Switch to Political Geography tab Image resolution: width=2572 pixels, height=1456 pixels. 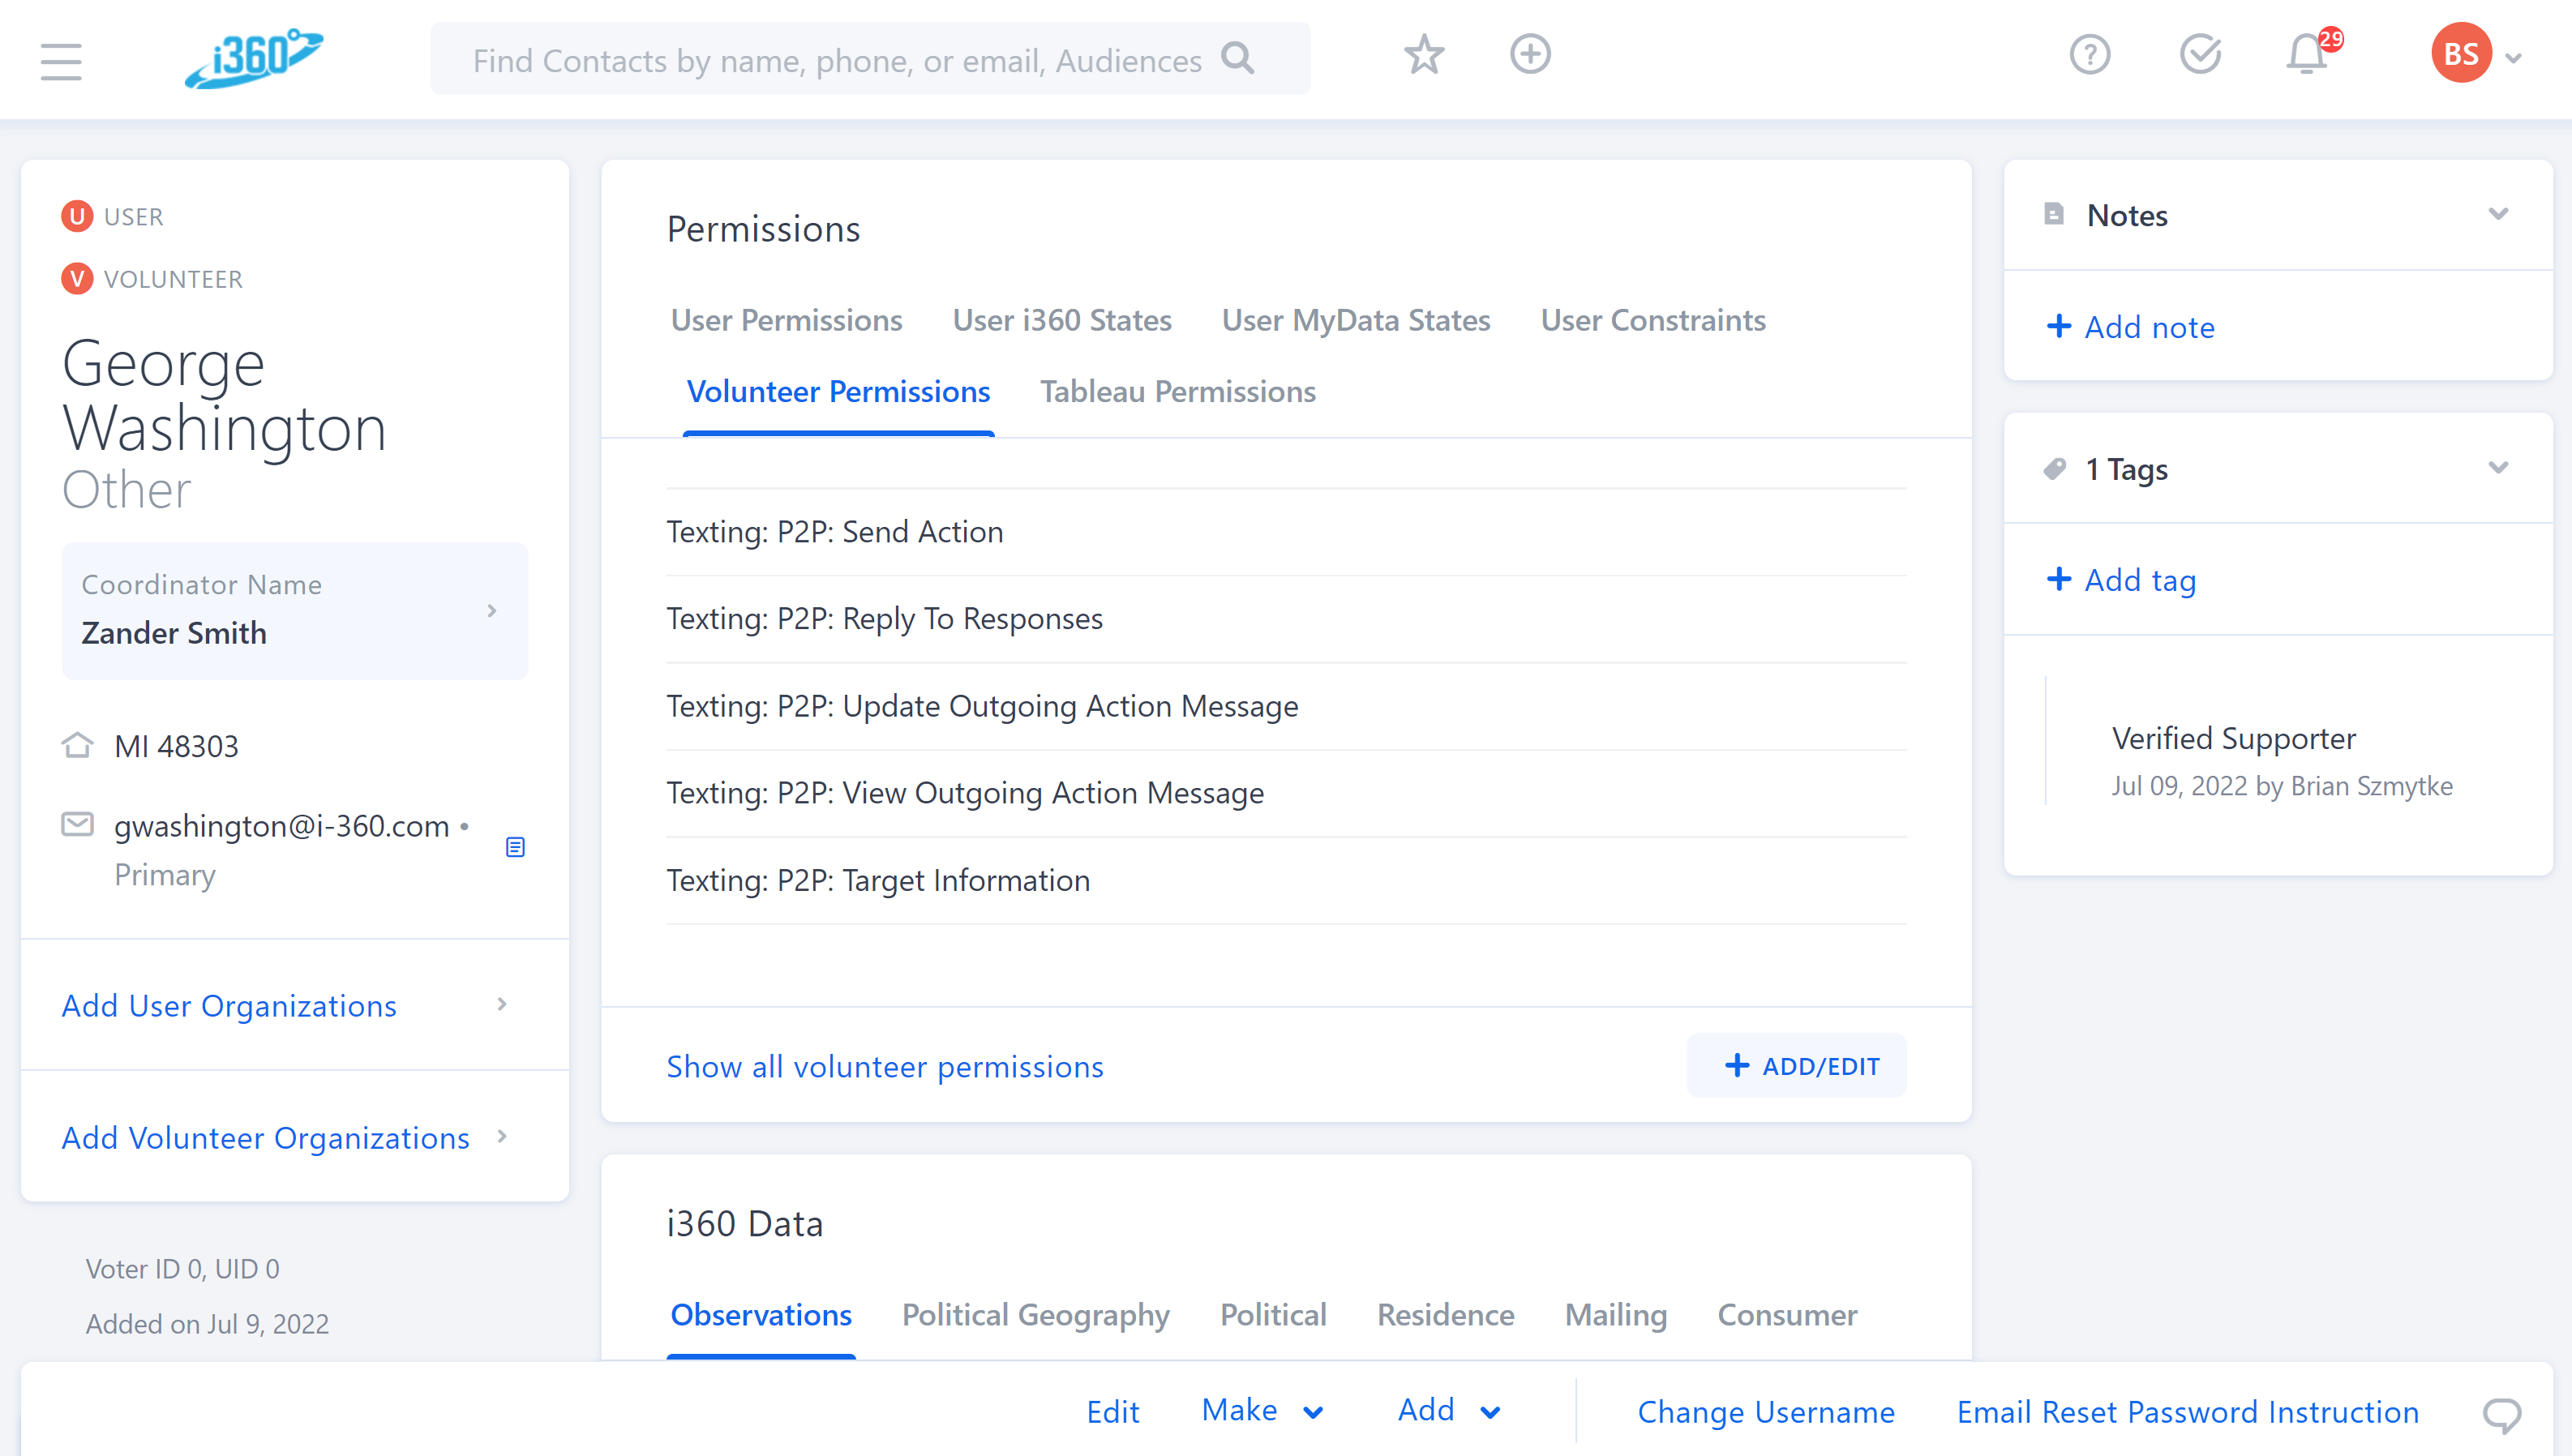[x=1035, y=1315]
